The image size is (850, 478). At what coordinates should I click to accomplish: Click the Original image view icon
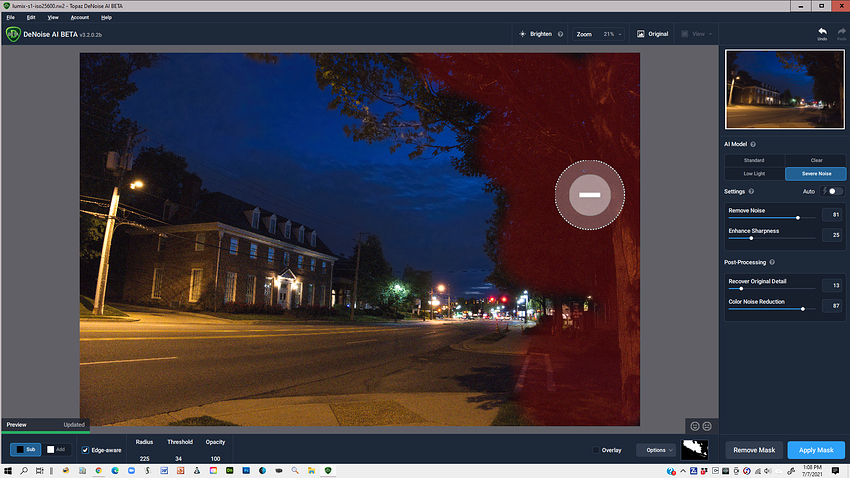(x=640, y=34)
